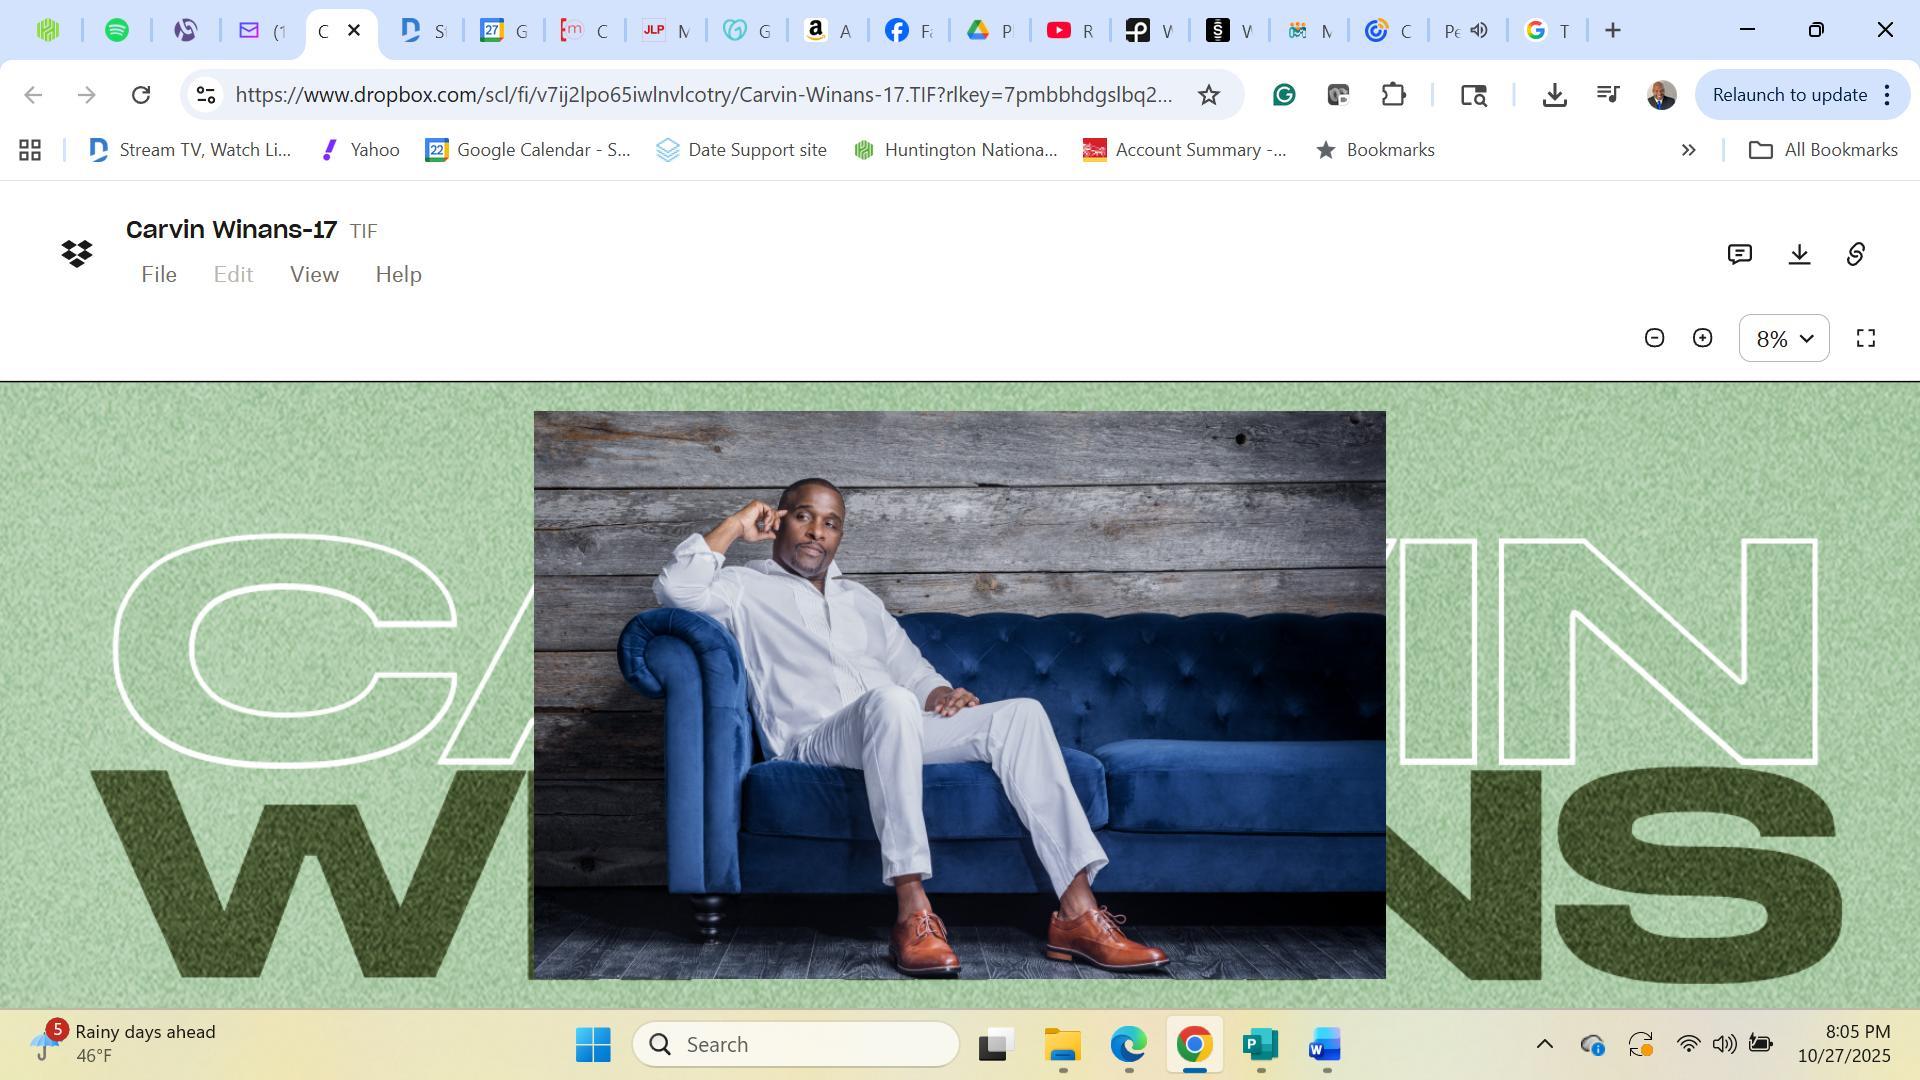Expand the hidden bookmarks chevron

coord(1688,150)
